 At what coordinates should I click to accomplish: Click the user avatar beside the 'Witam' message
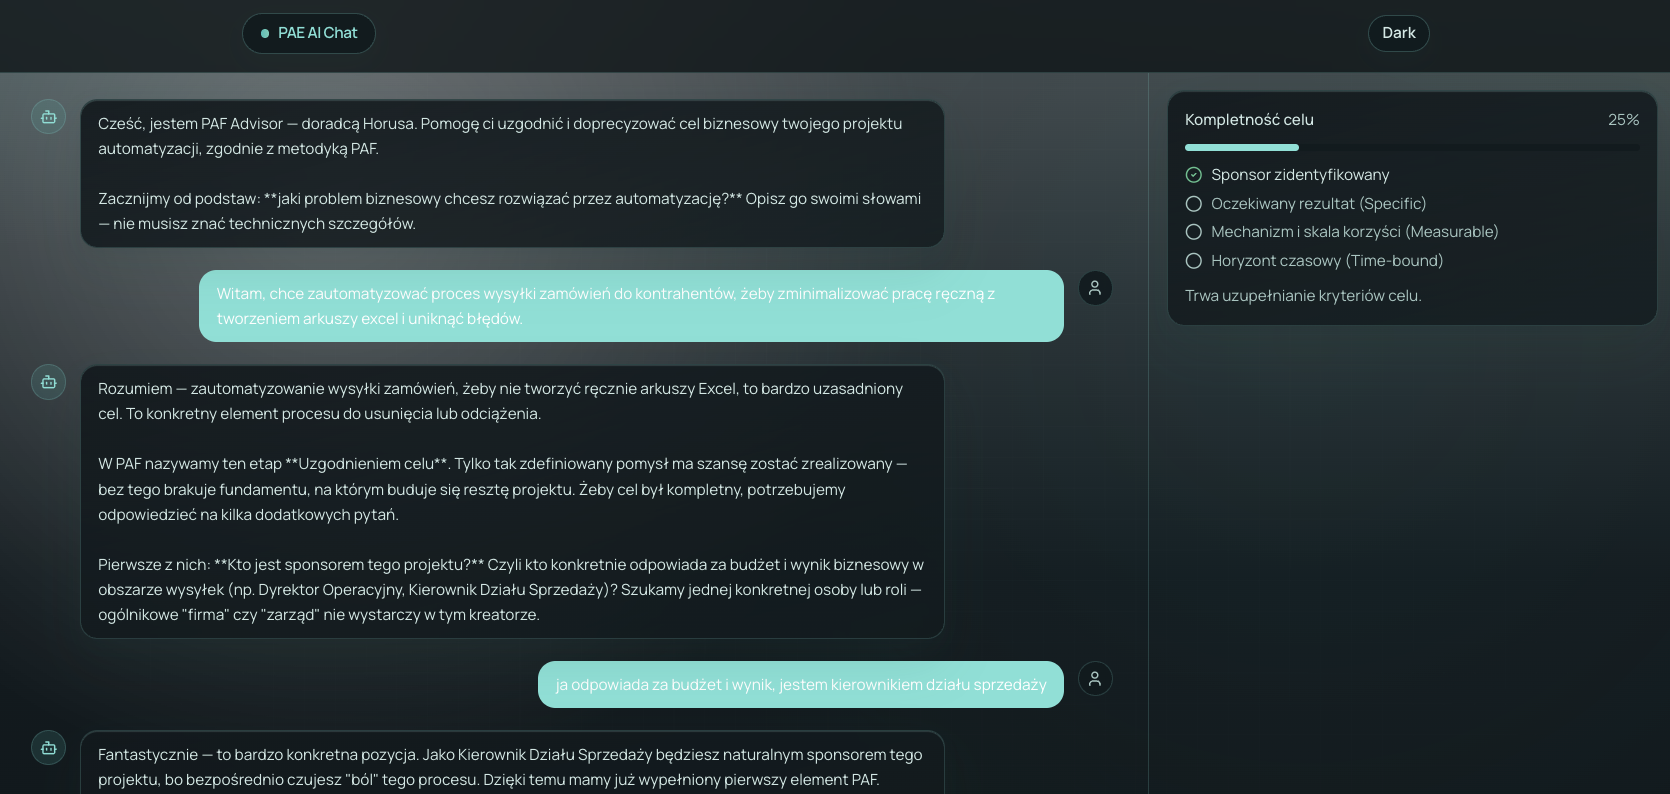(1095, 288)
